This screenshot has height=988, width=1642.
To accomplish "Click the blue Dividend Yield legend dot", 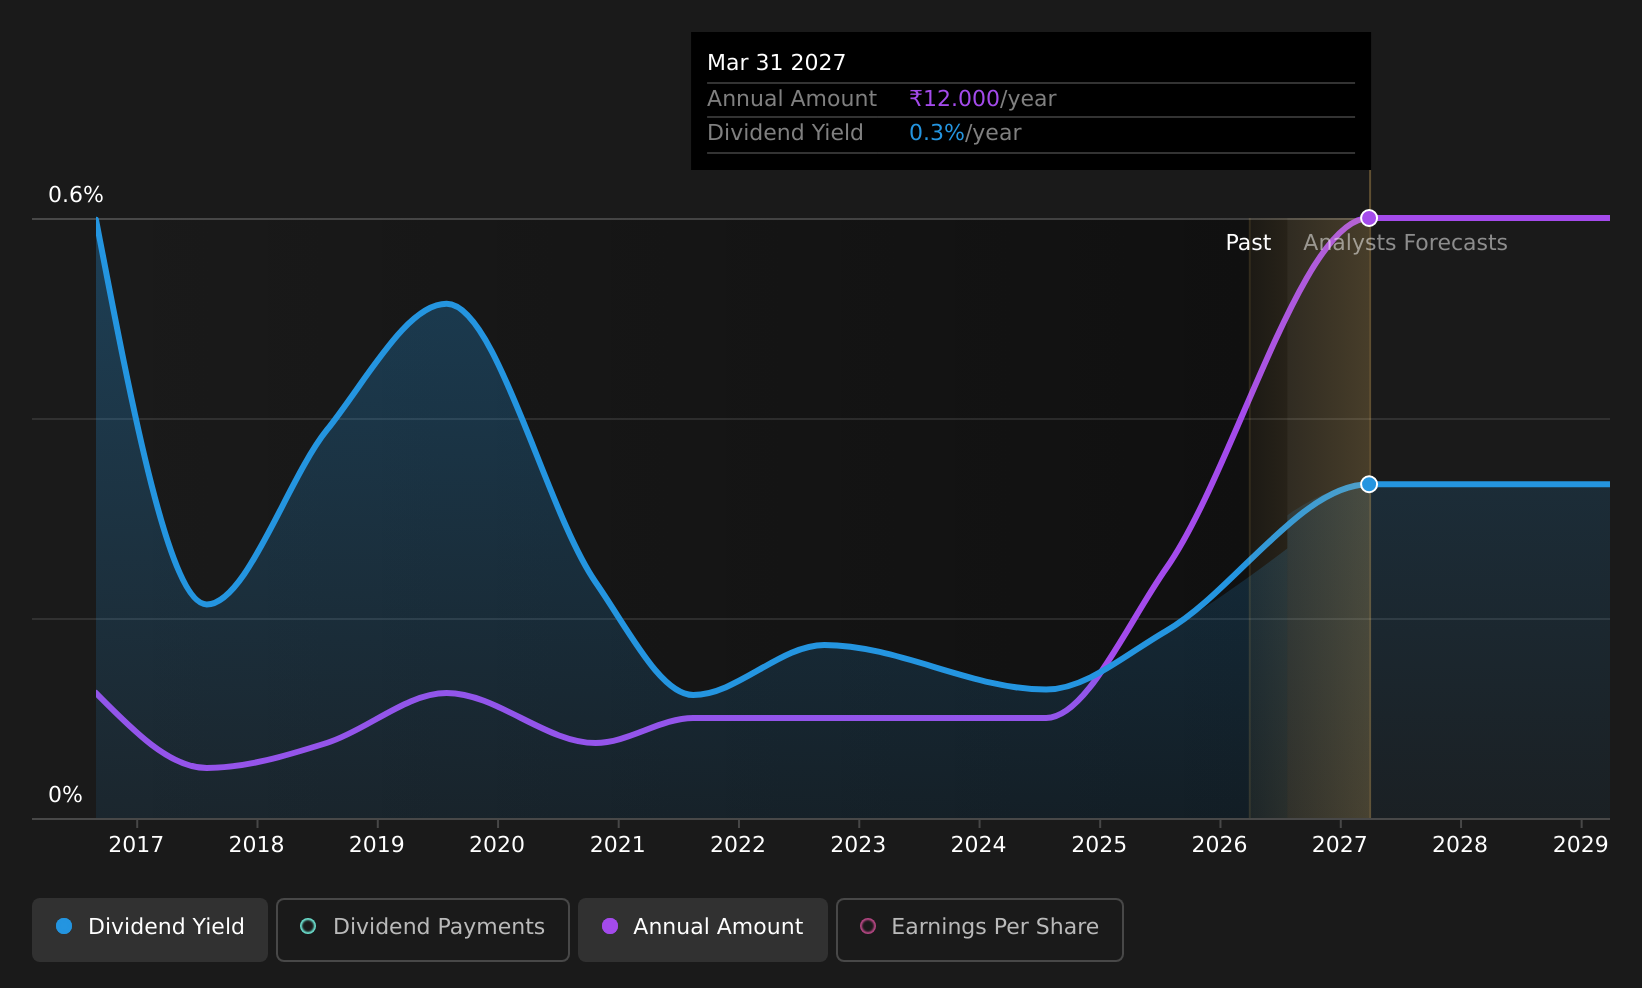I will [x=64, y=926].
